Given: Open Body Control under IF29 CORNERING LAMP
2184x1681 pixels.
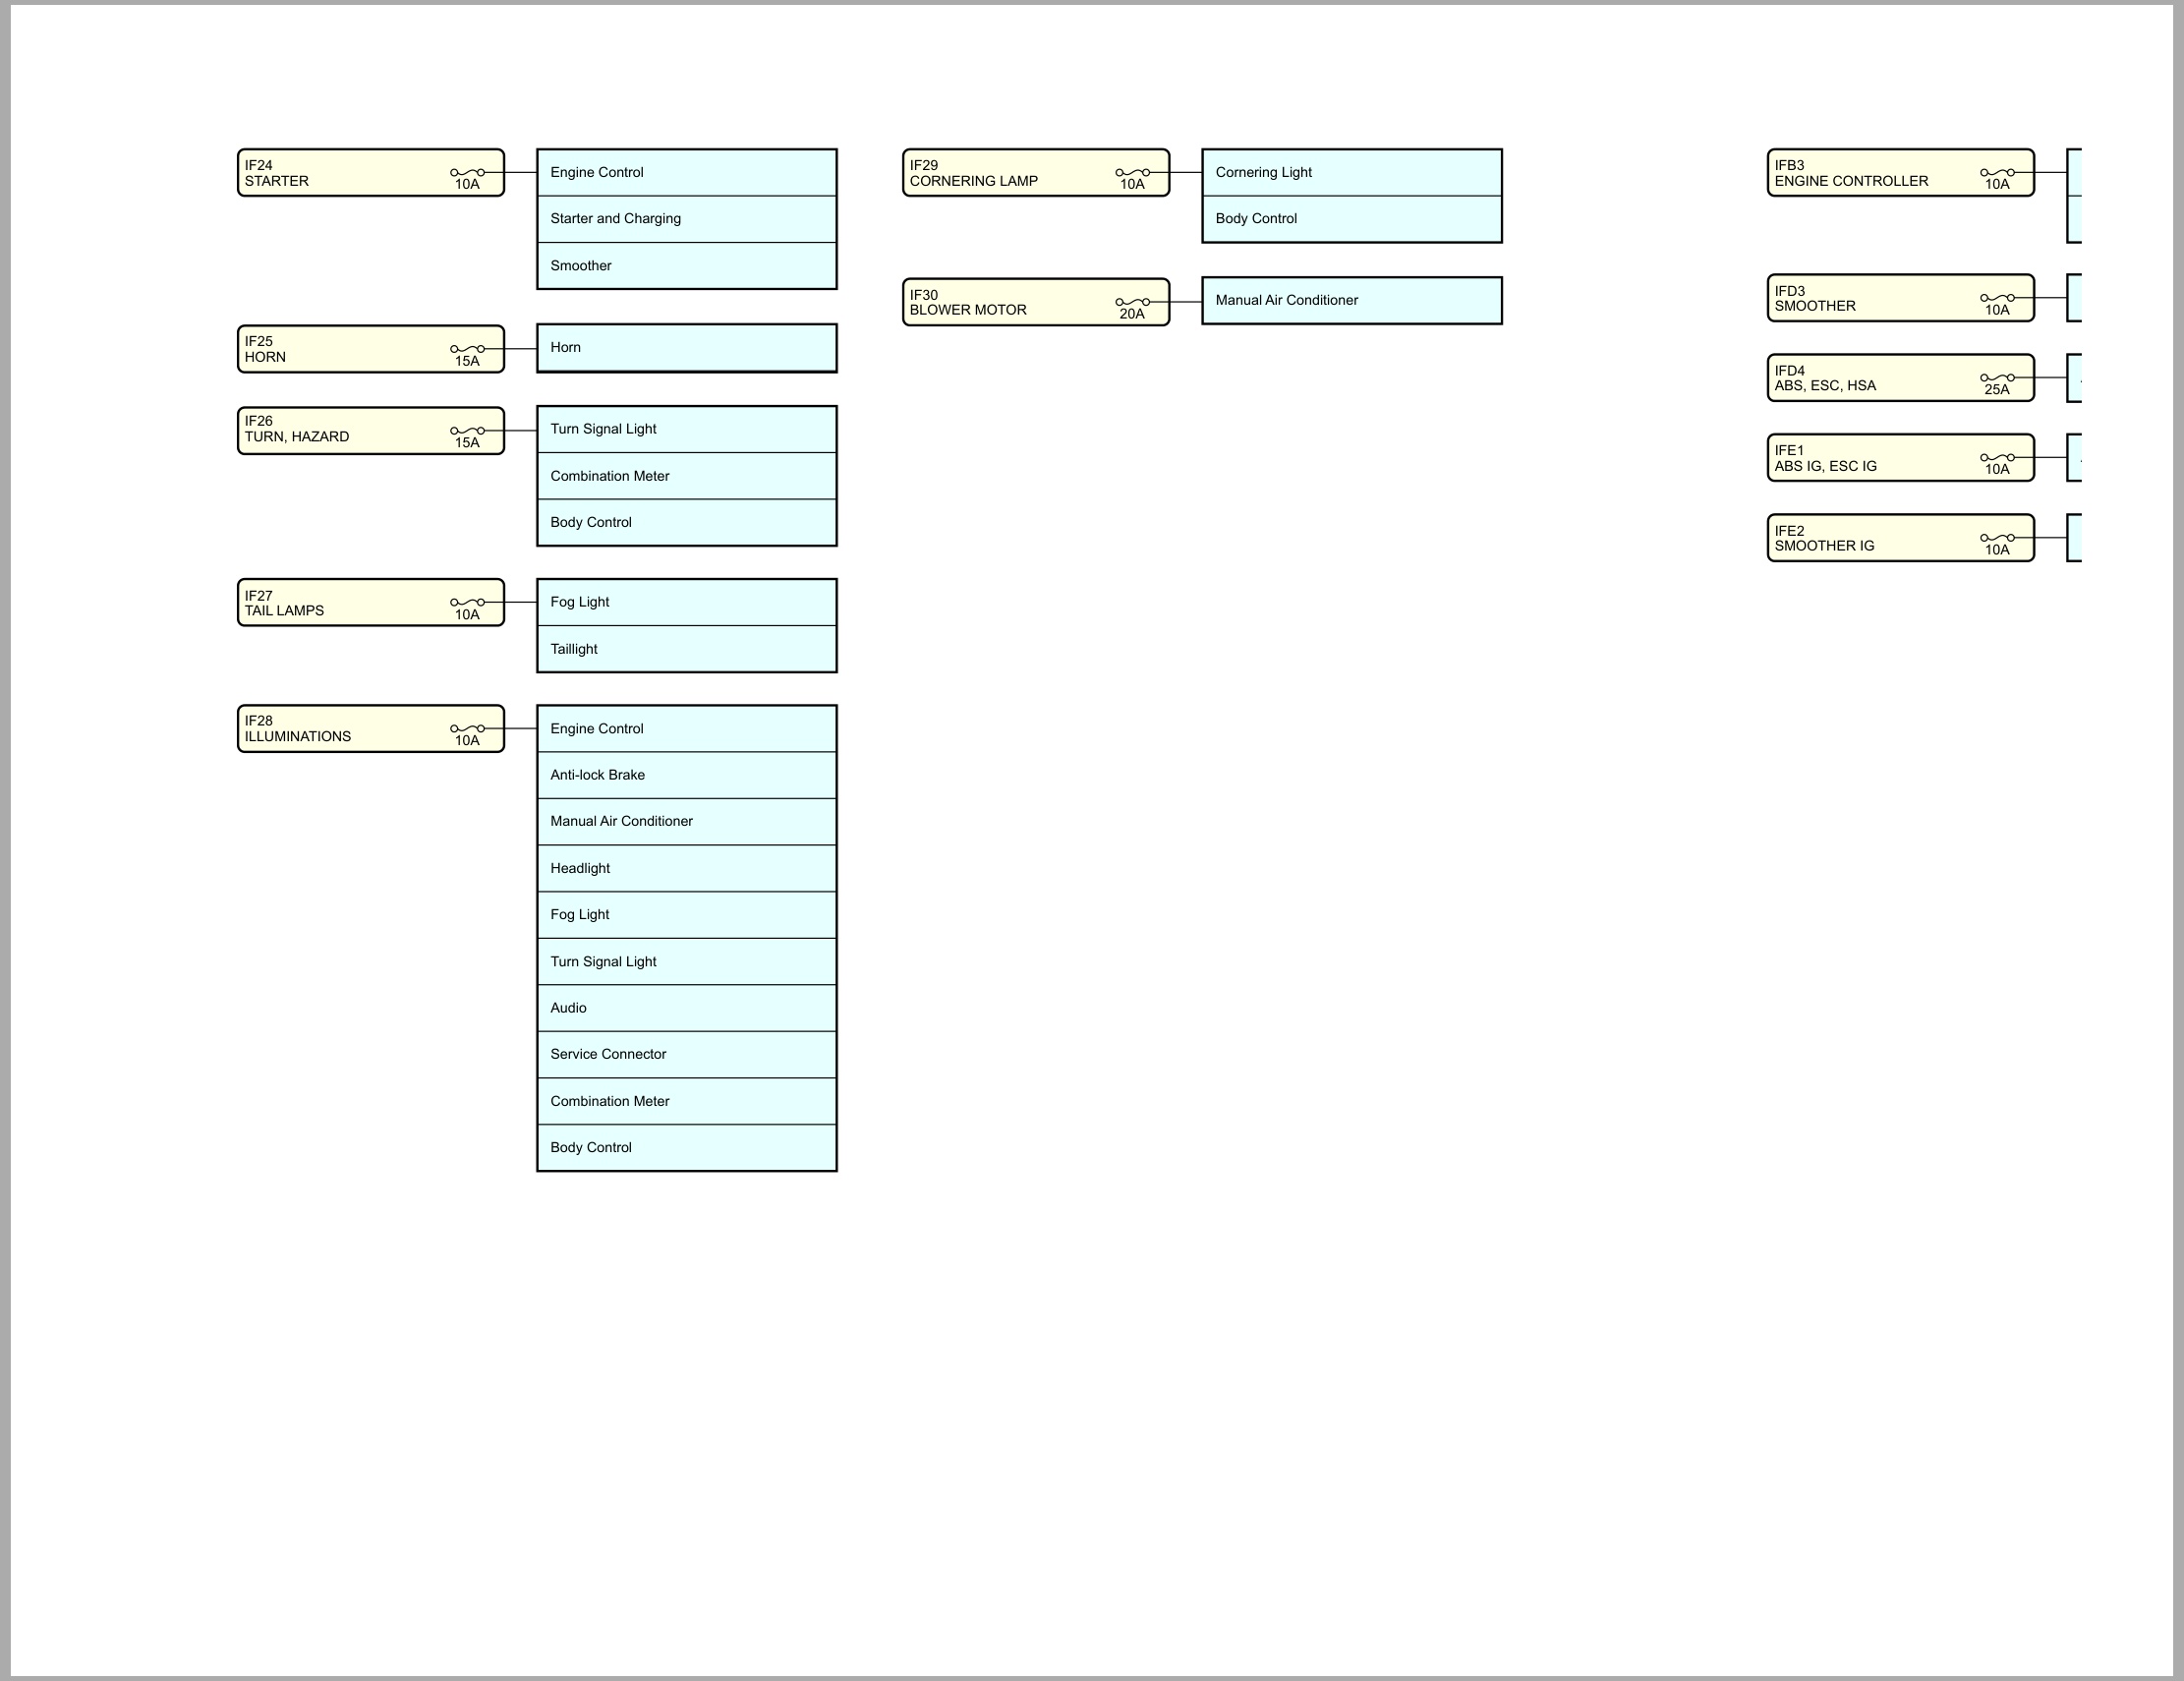Looking at the screenshot, I should [1352, 219].
